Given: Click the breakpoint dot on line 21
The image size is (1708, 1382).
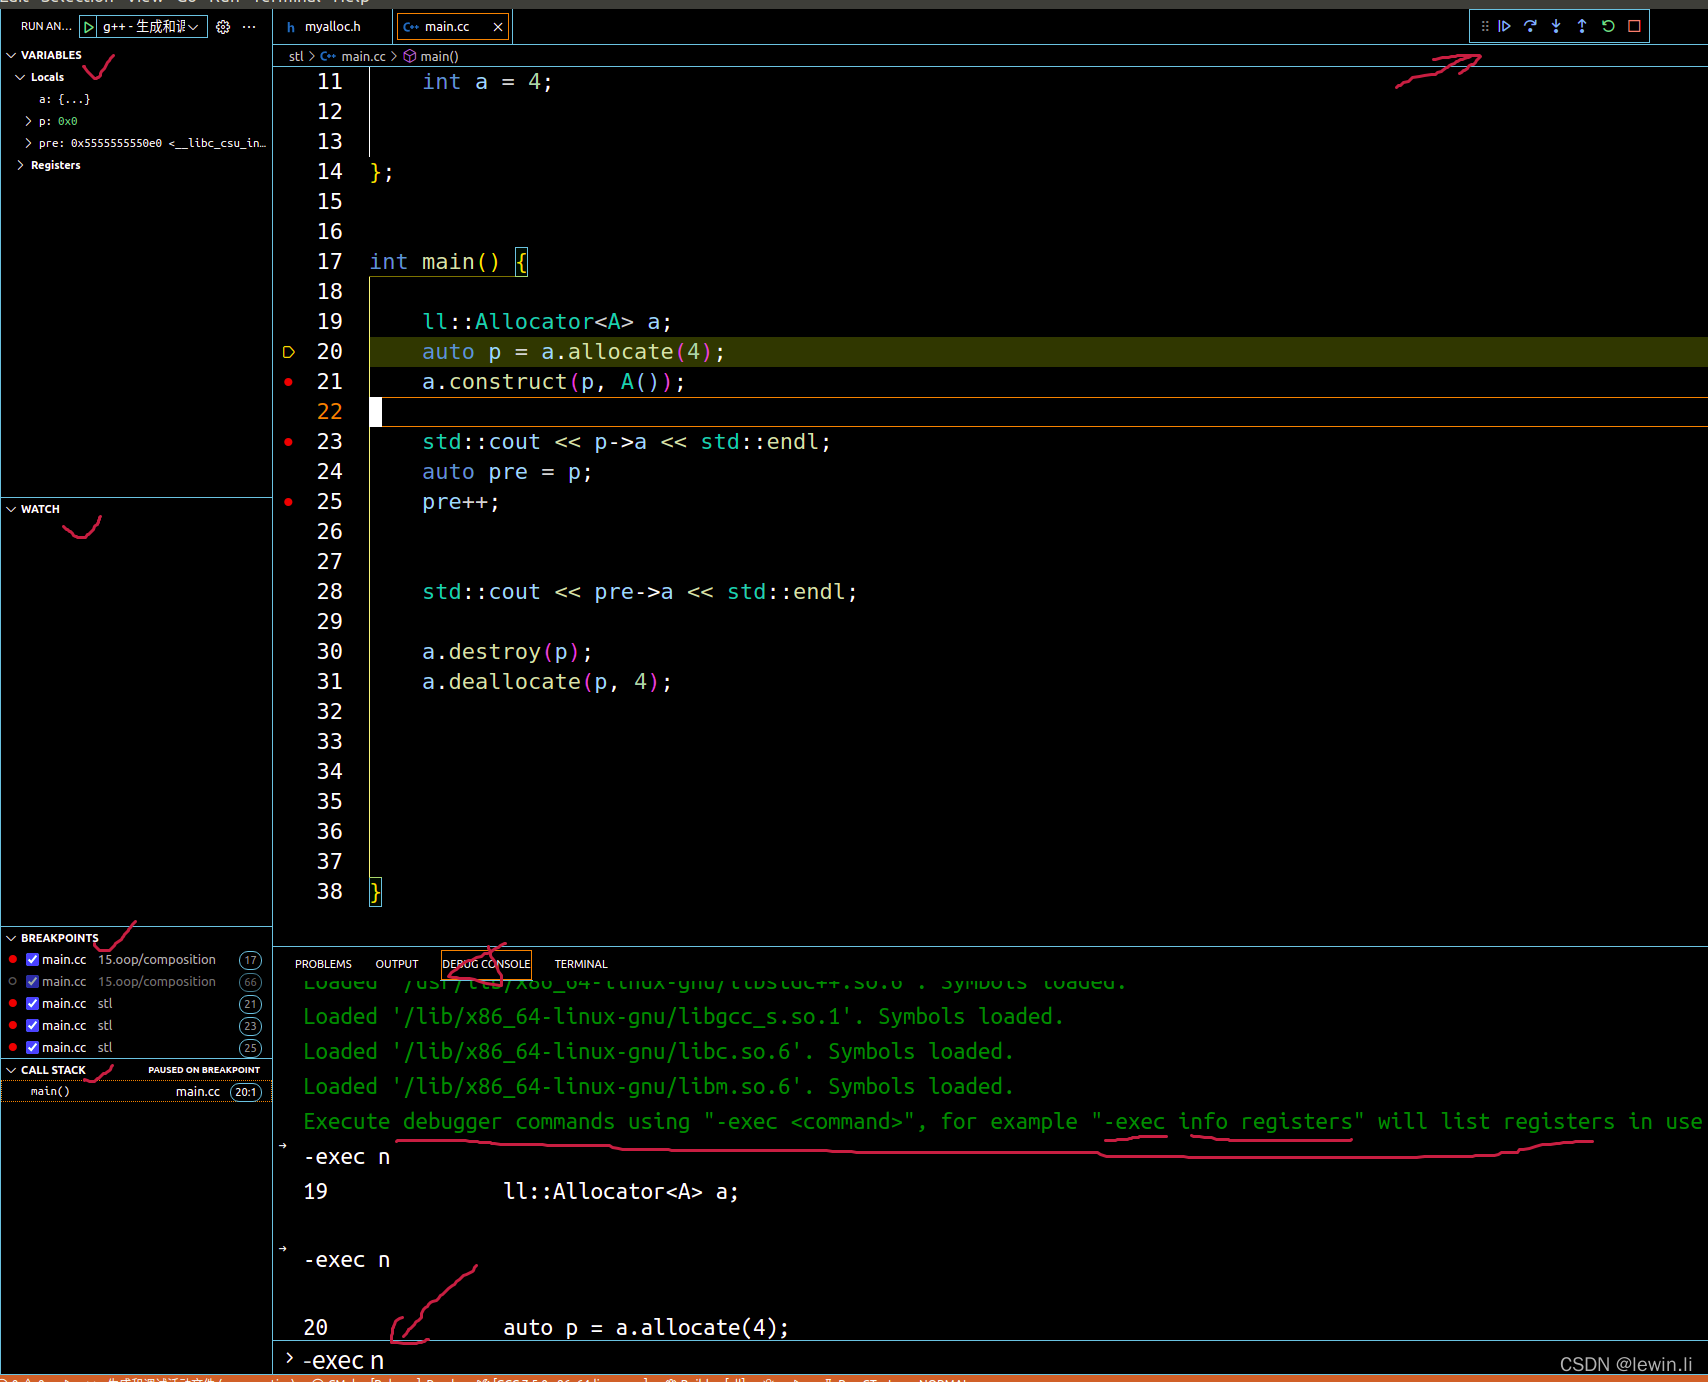Looking at the screenshot, I should click(x=289, y=382).
